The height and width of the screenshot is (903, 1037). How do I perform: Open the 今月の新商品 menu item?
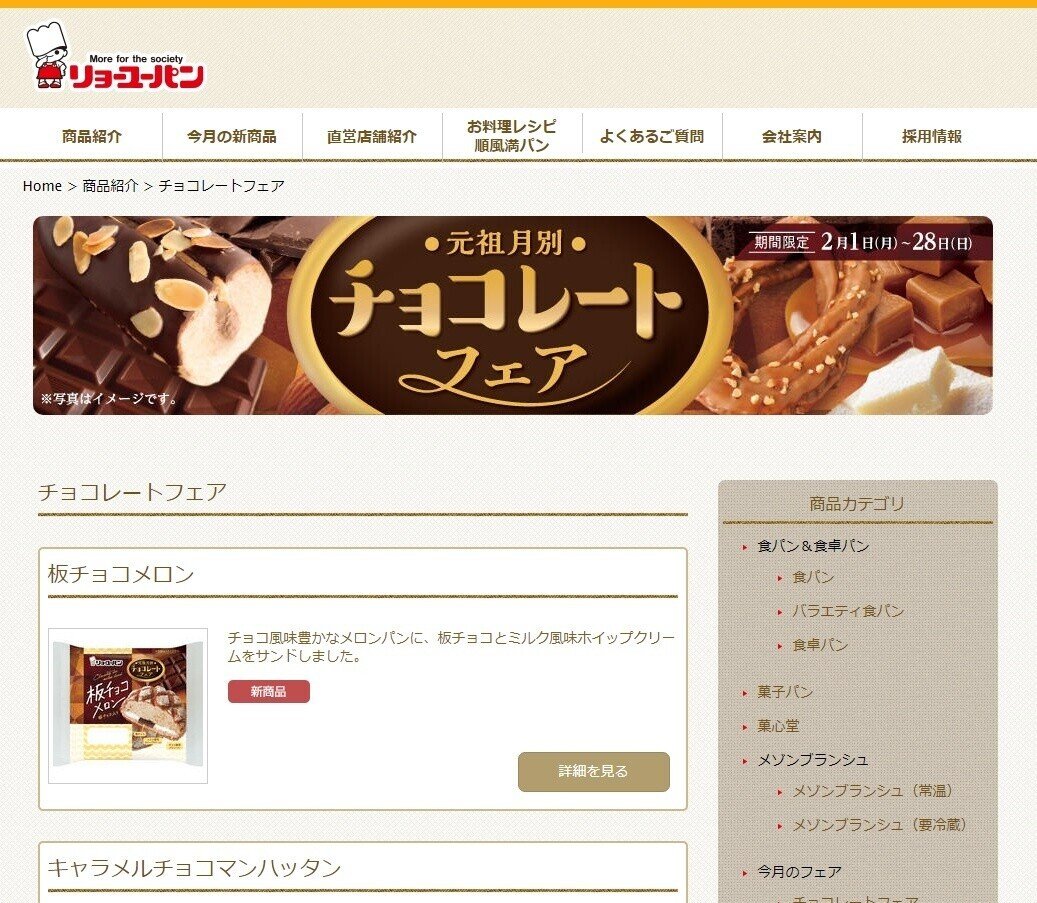tap(232, 136)
